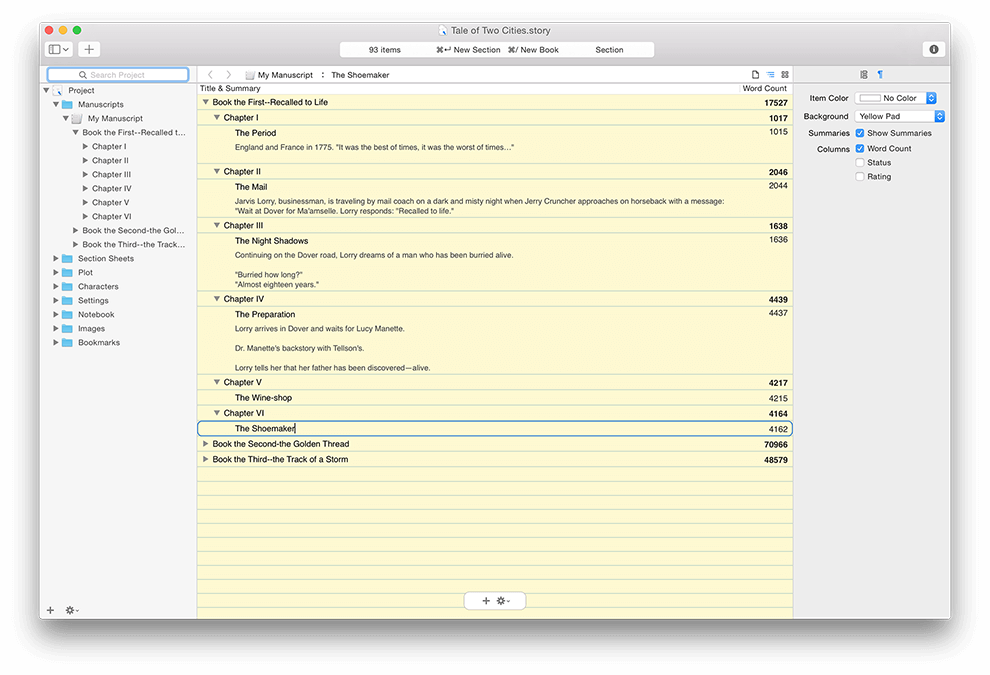Switch to the outline list view icon
The width and height of the screenshot is (990, 675).
point(770,75)
